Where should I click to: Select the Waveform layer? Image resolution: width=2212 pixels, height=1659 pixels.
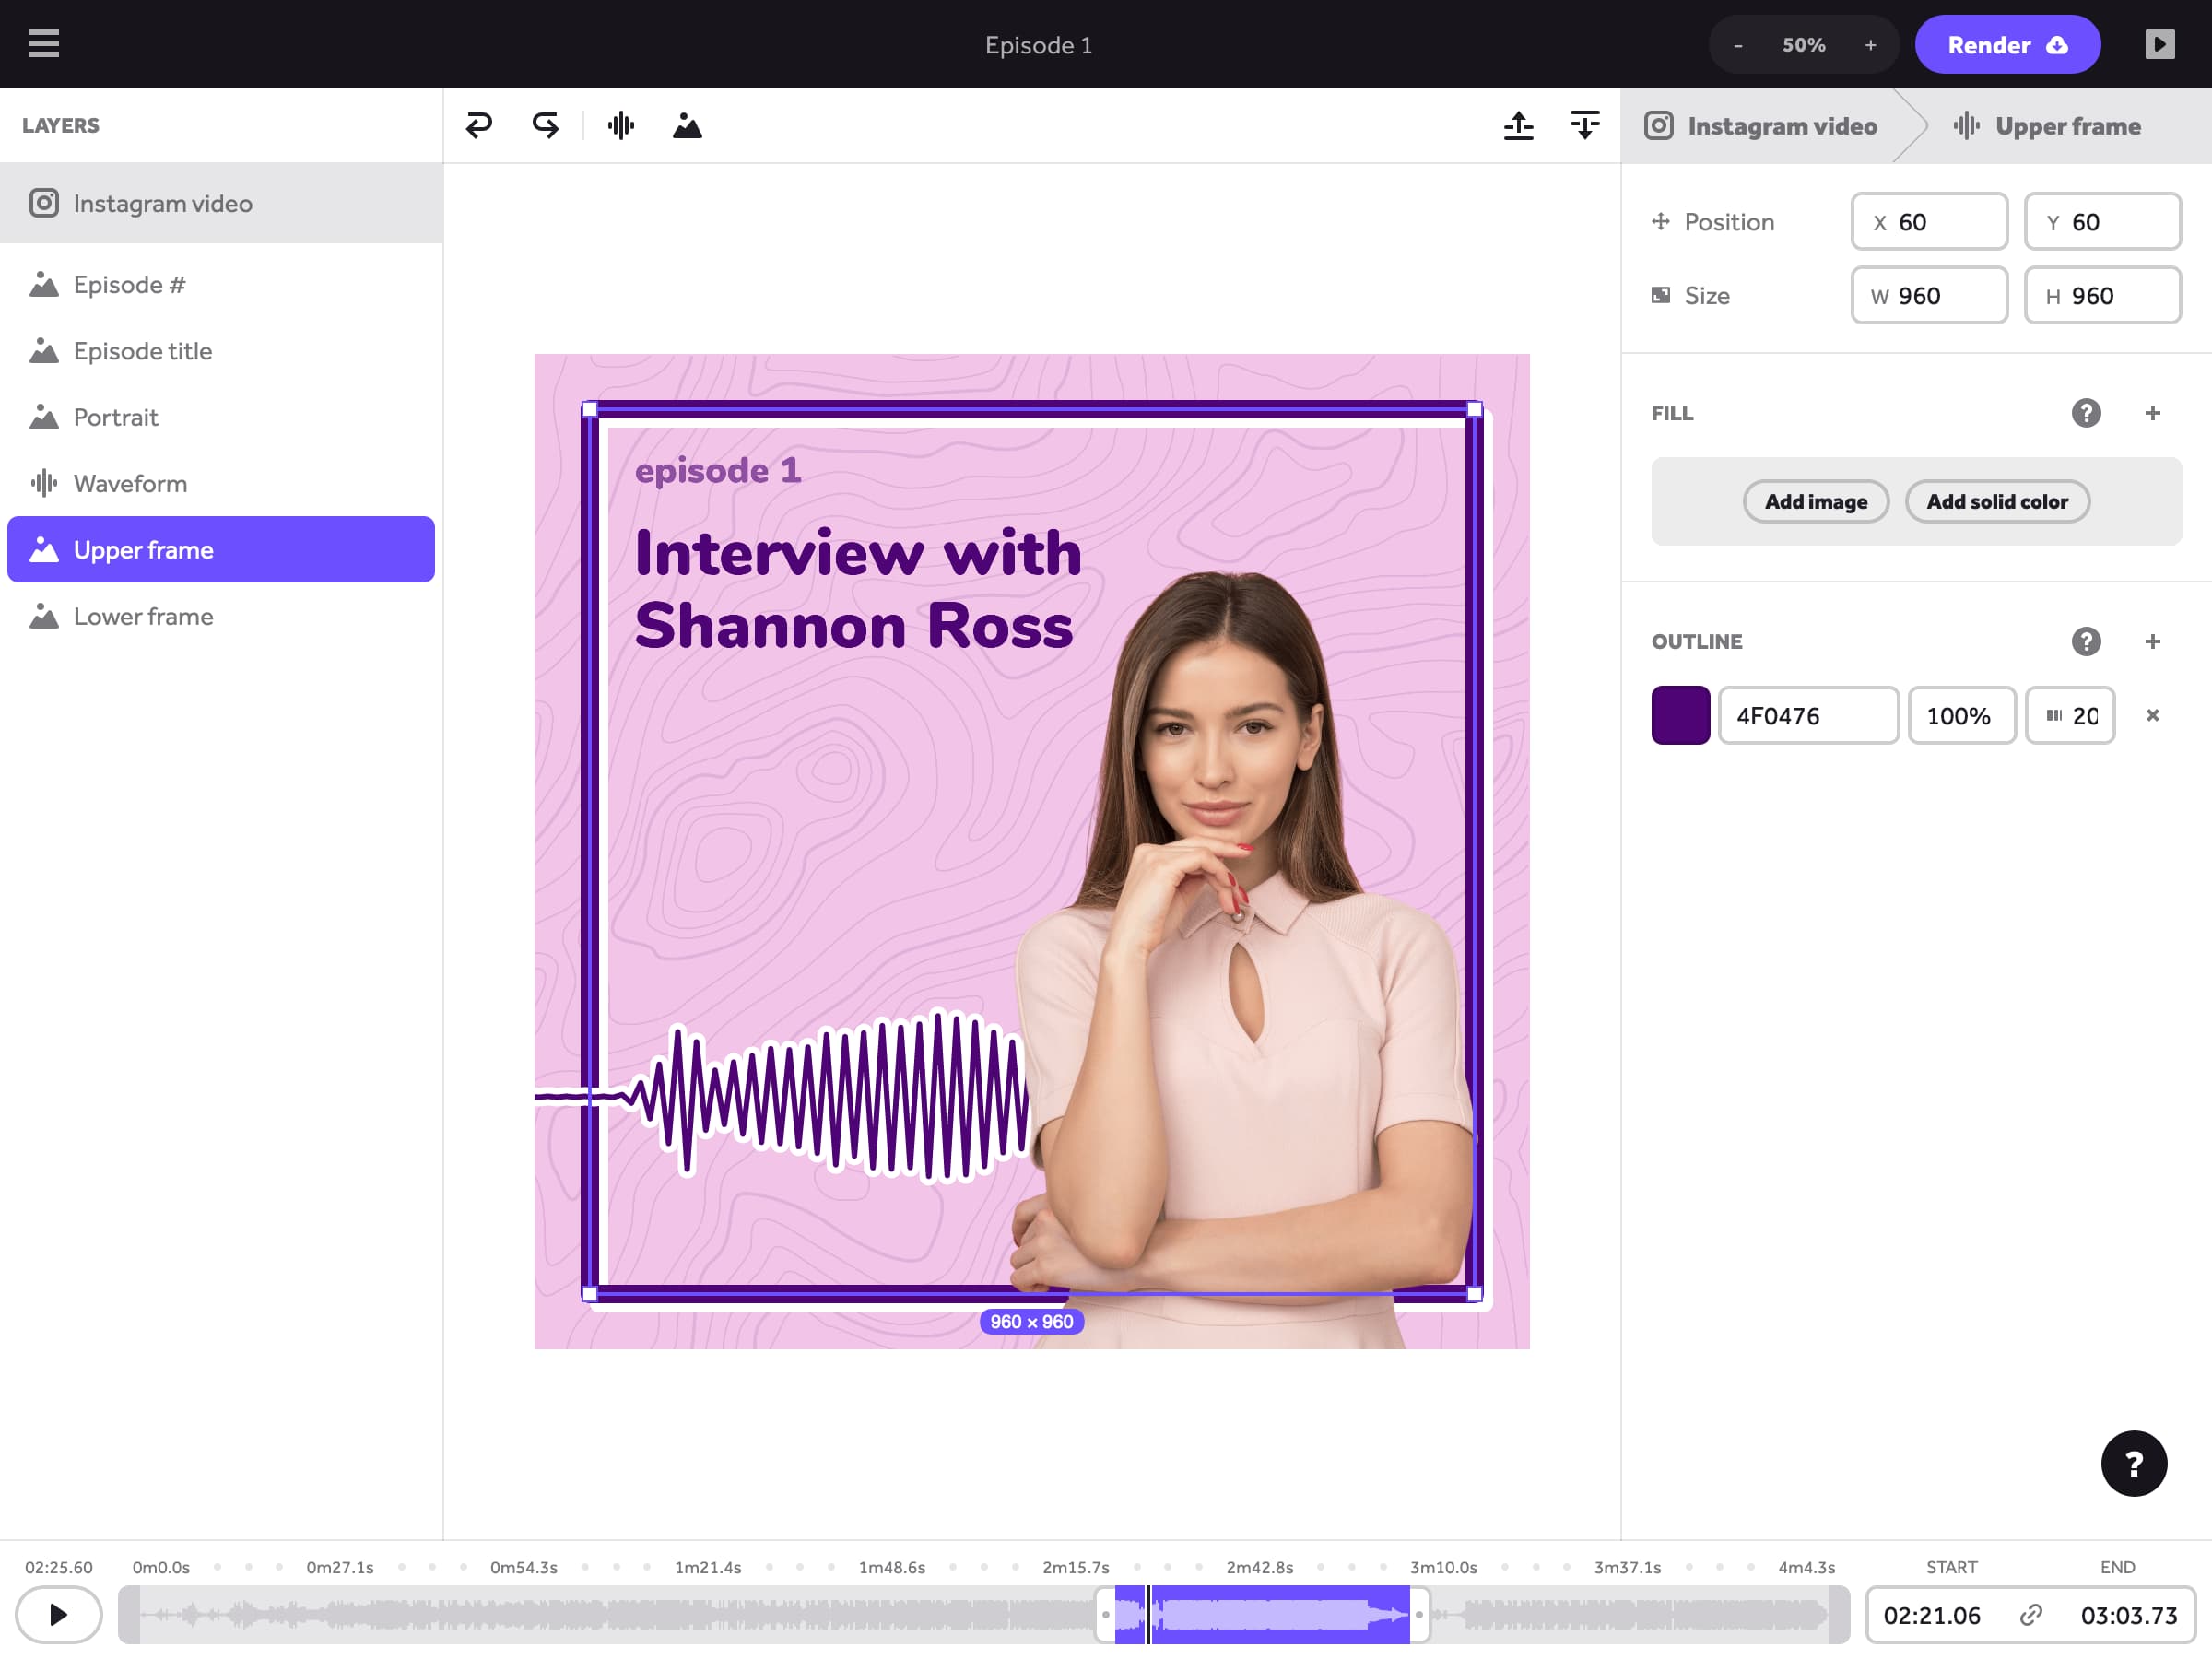(130, 484)
